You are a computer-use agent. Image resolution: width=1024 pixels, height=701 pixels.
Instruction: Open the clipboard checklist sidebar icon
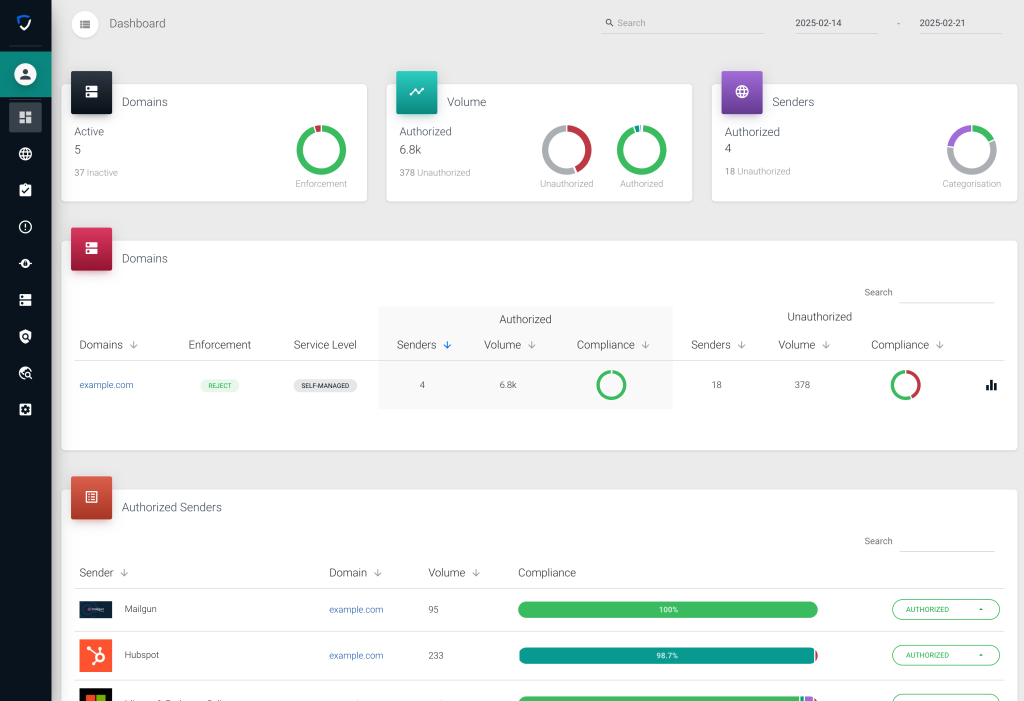(25, 190)
